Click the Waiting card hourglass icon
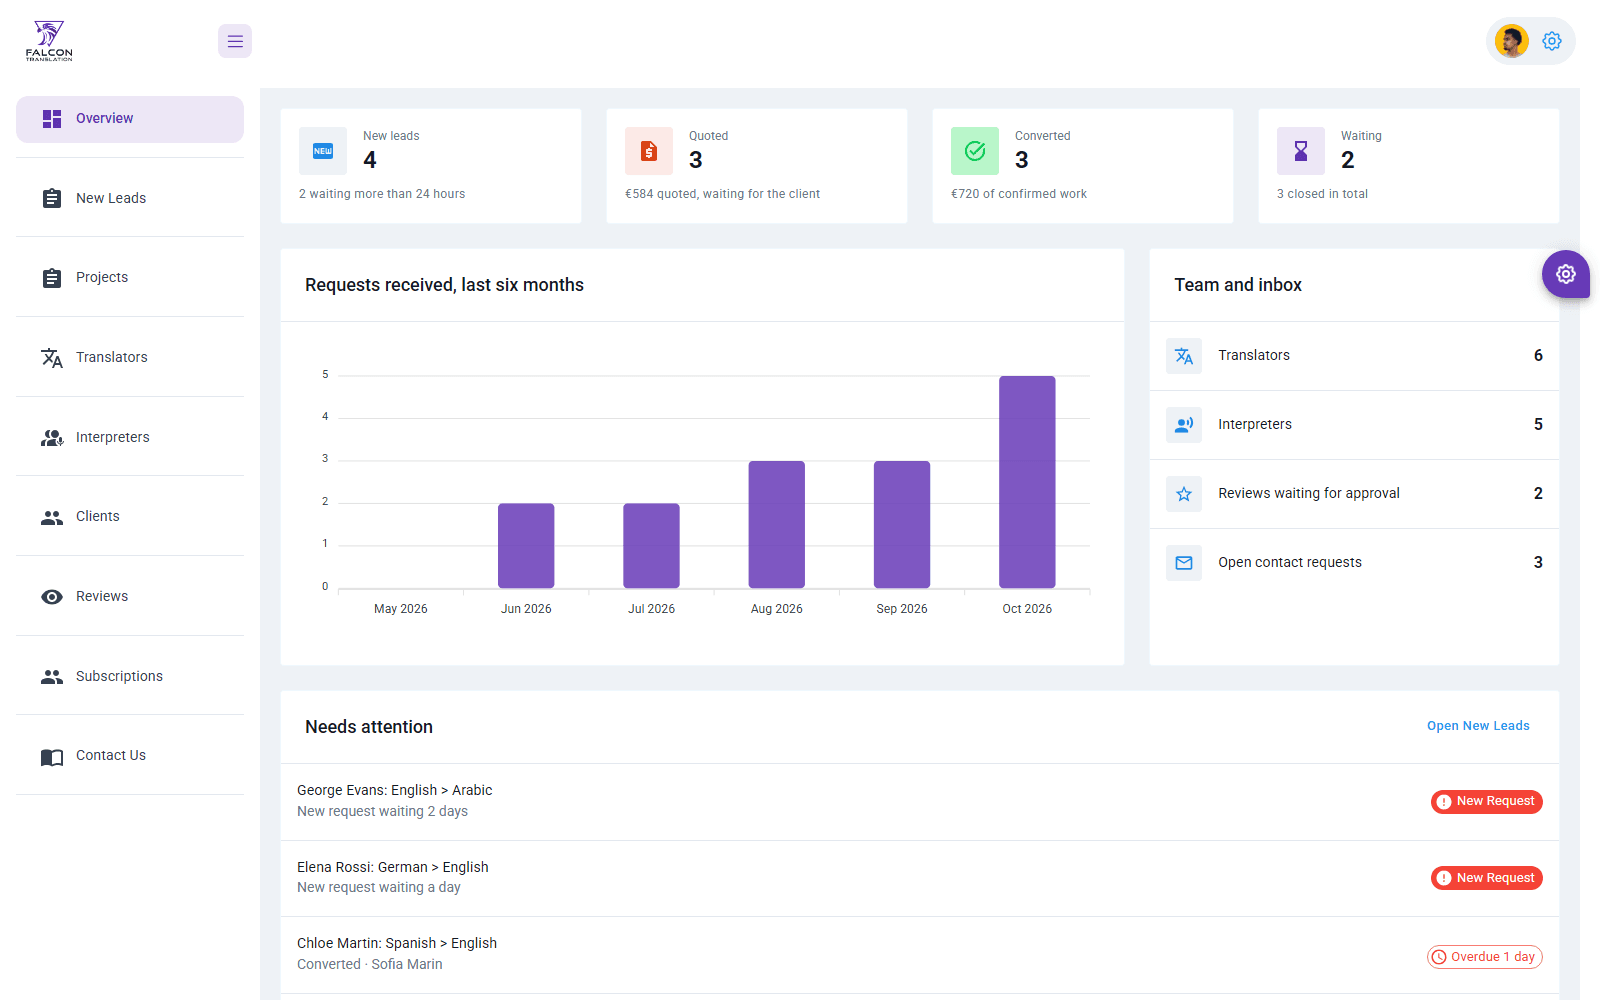1600x1000 pixels. pos(1301,151)
